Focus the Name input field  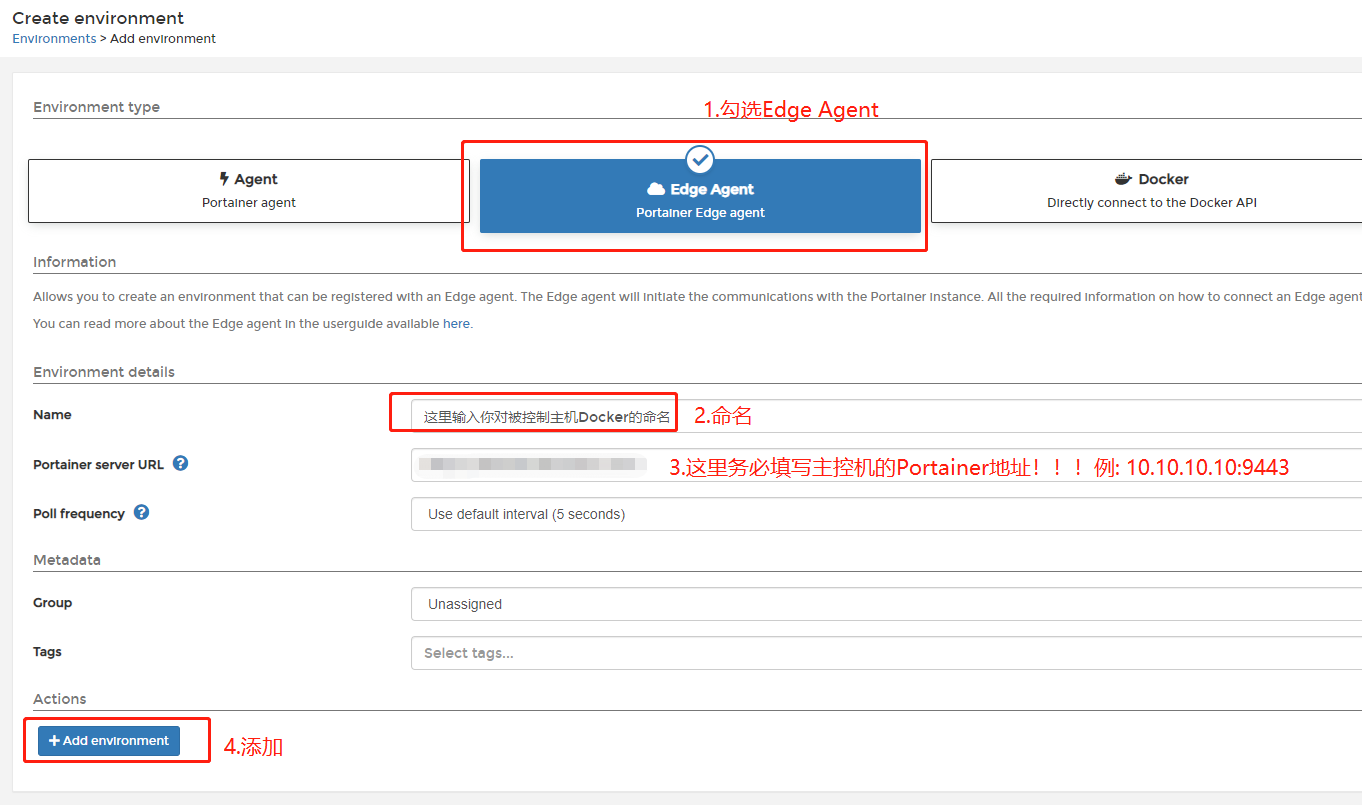click(886, 416)
